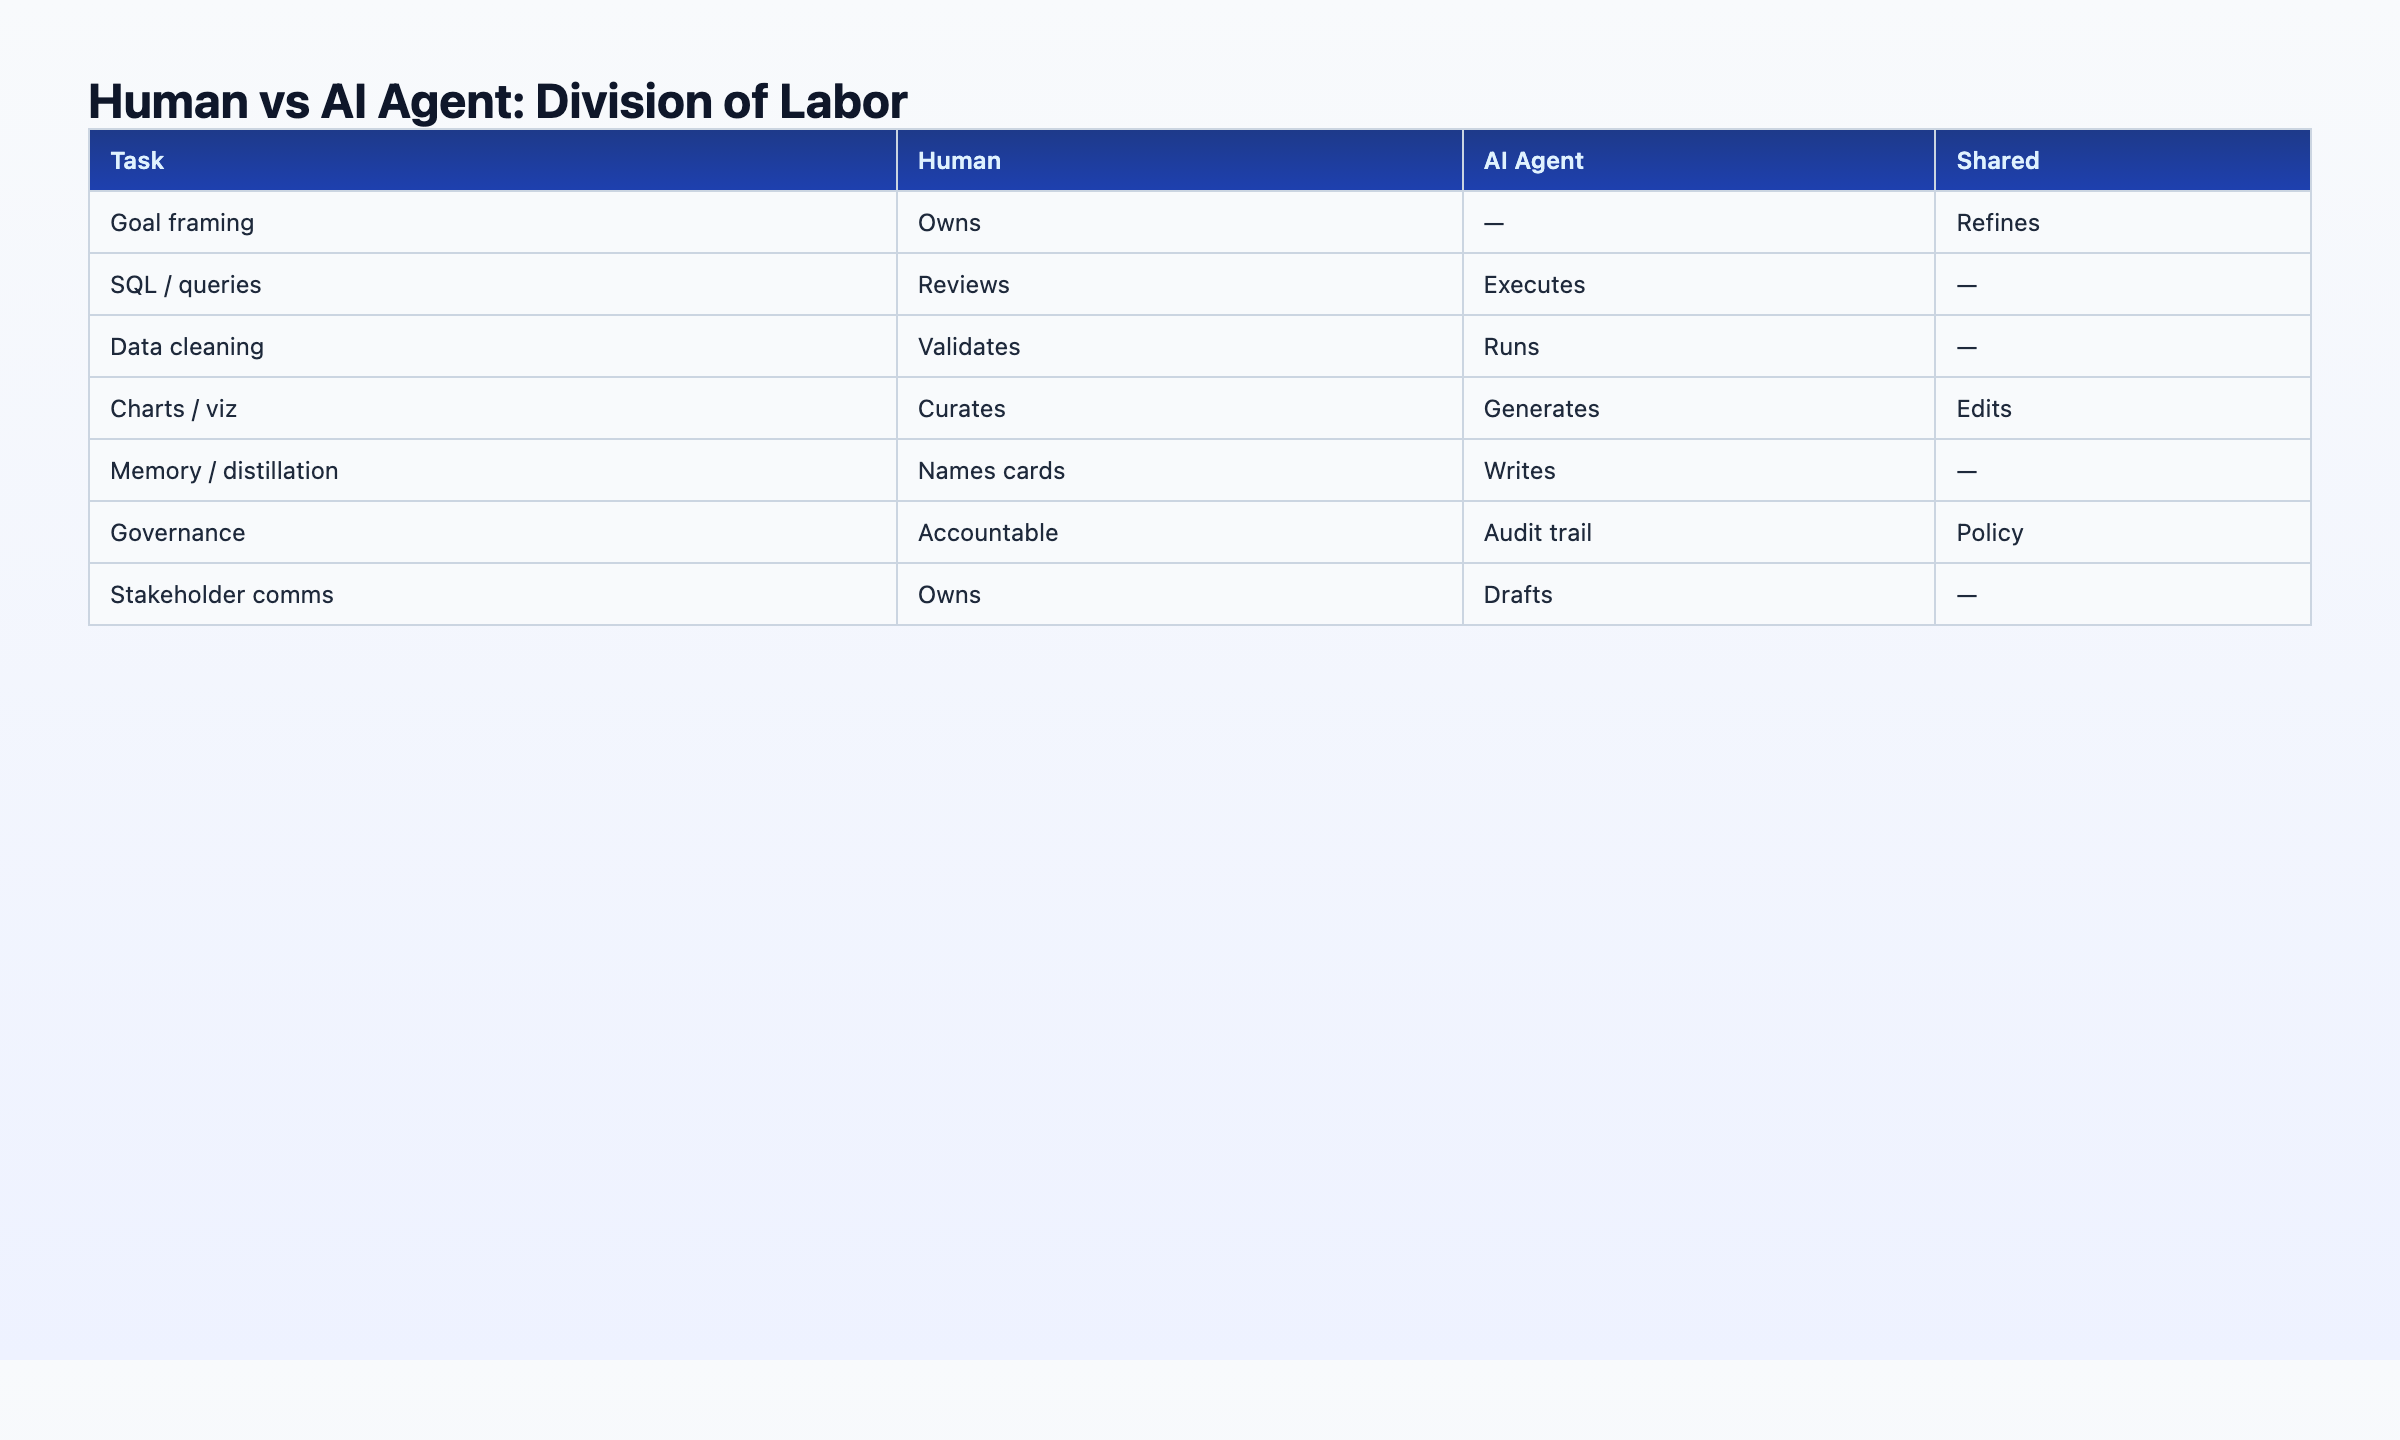
Task: Click the 'SQL / queries' task cell
Action: click(493, 284)
